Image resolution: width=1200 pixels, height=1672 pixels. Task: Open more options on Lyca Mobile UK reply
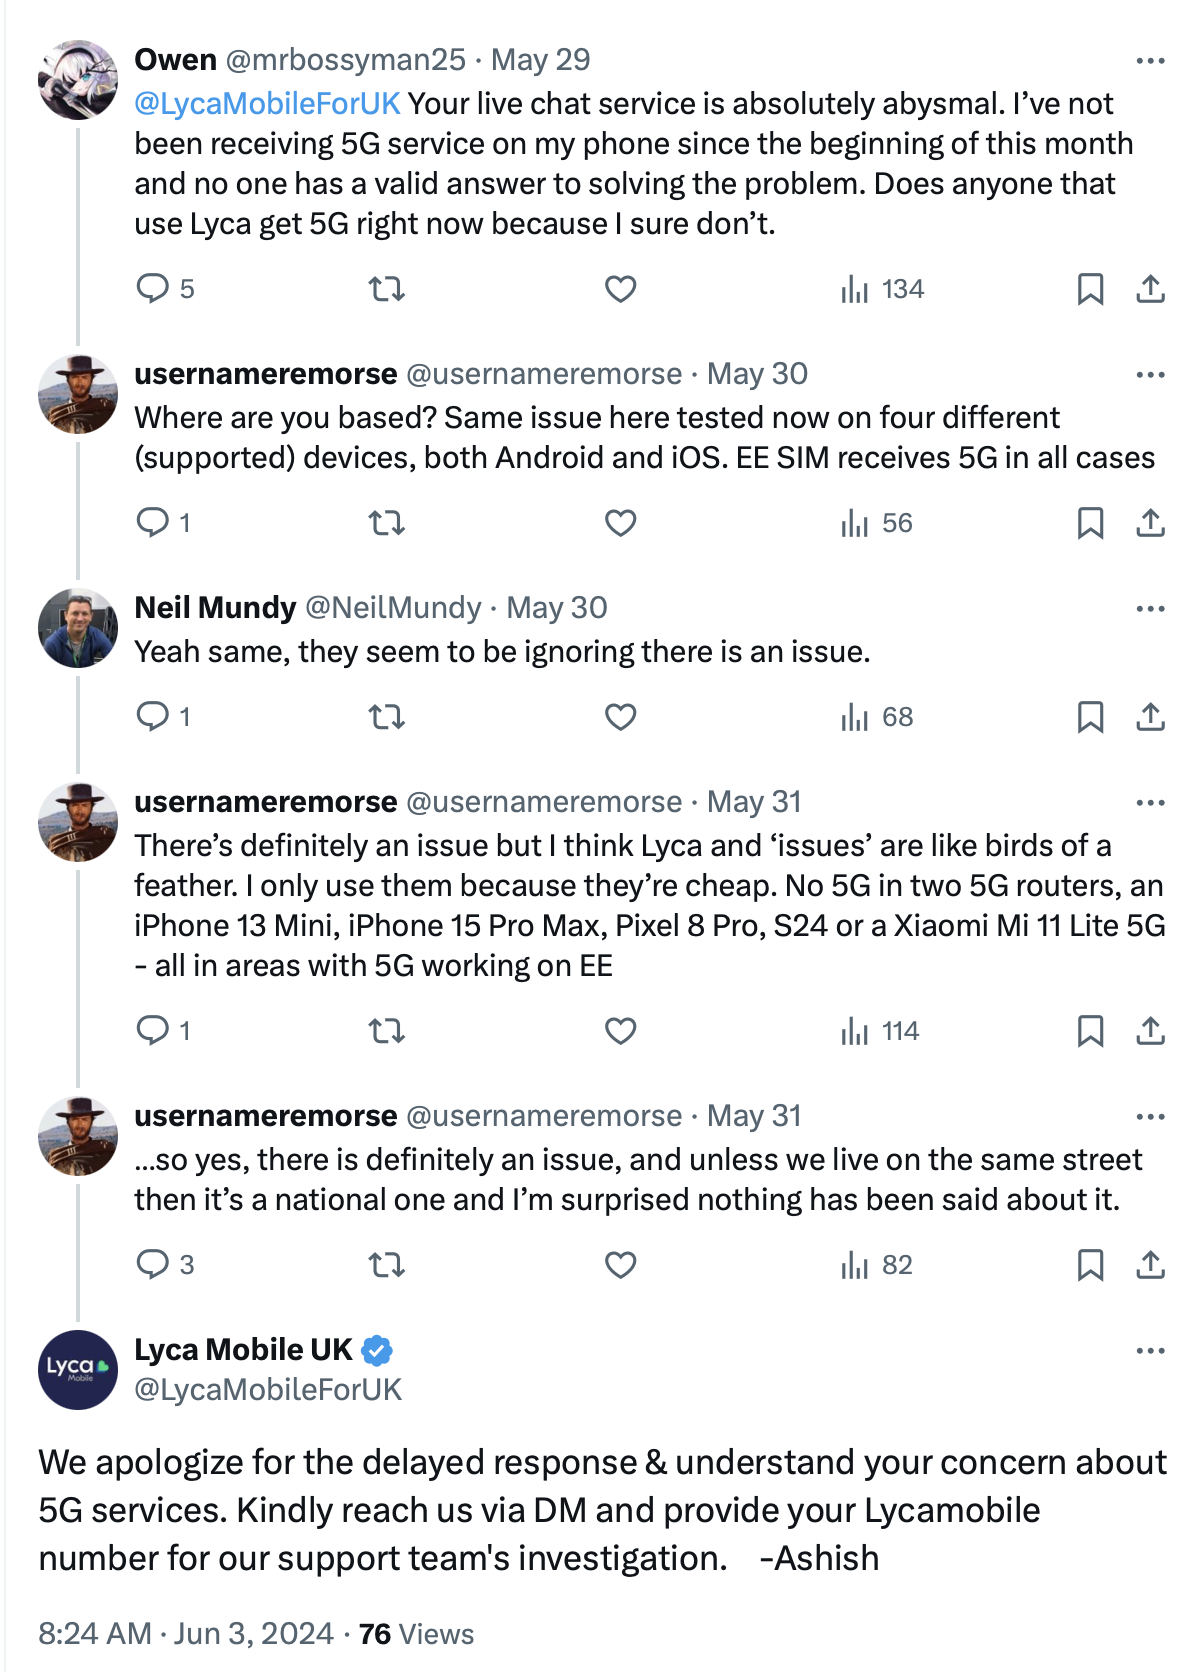point(1150,1351)
